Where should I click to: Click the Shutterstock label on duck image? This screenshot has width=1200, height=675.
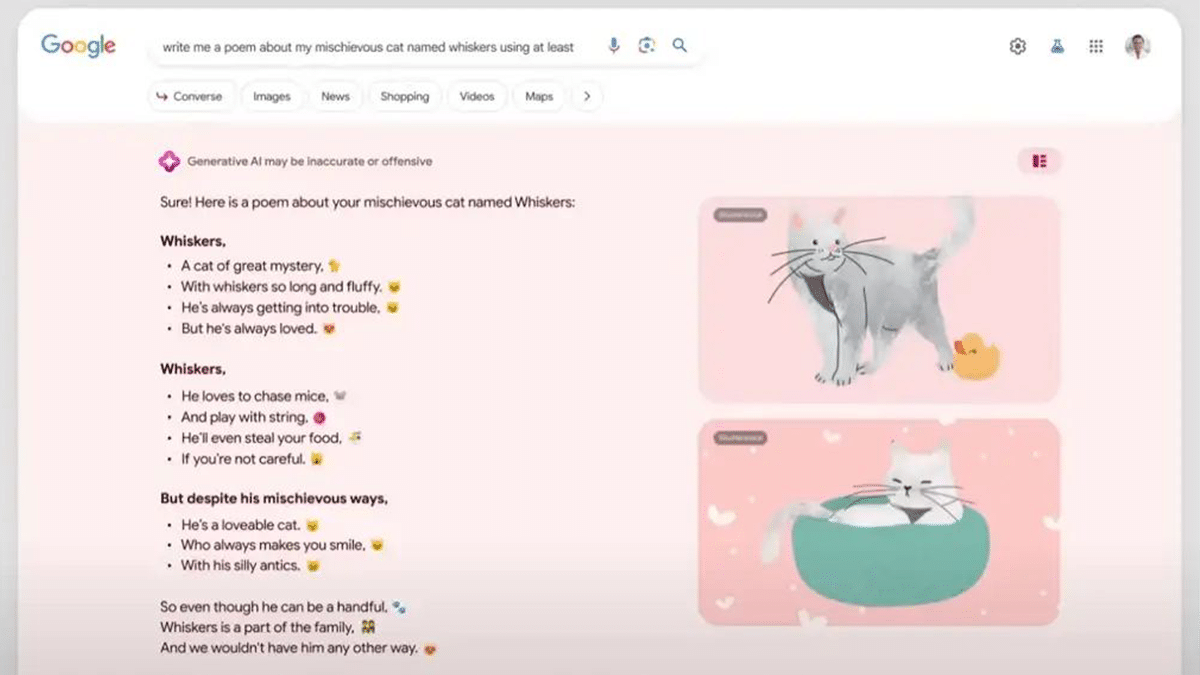point(740,215)
